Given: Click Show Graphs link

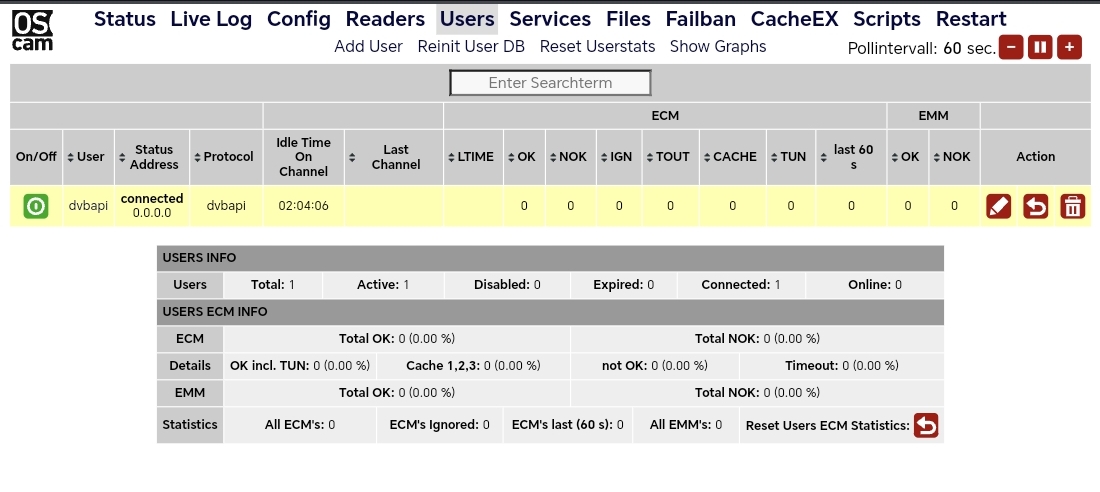Looking at the screenshot, I should point(718,47).
